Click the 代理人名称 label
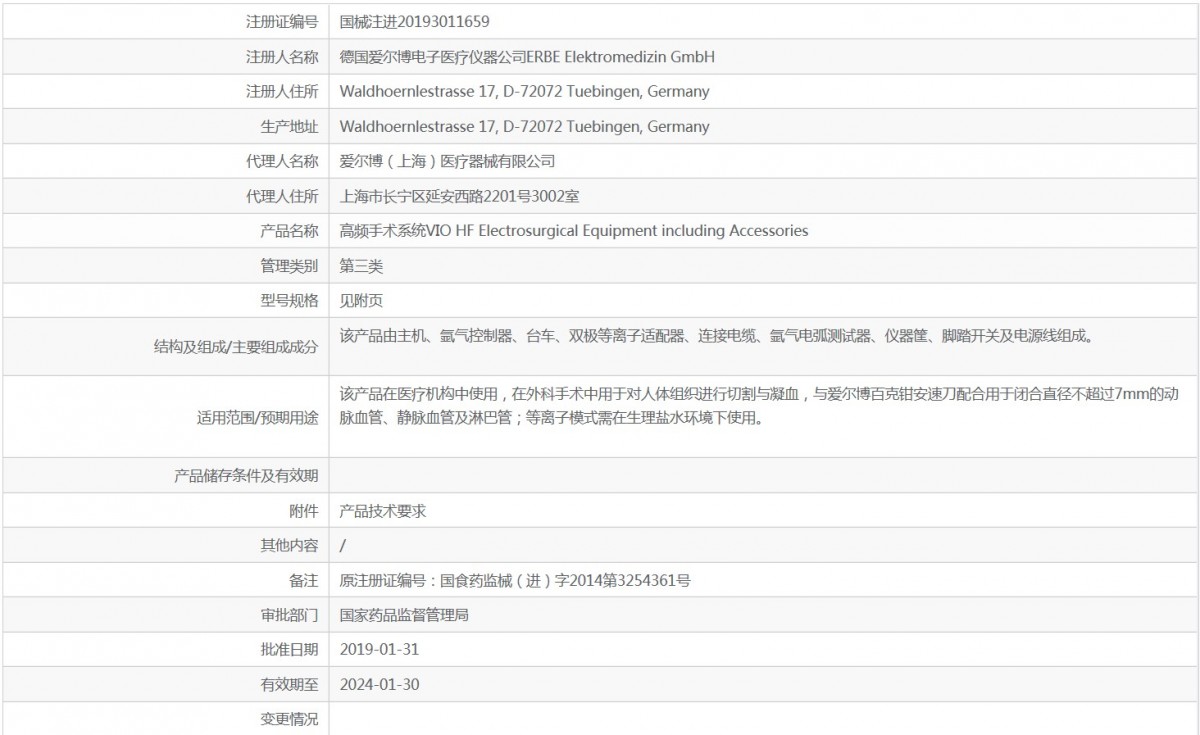The image size is (1200, 735). [x=282, y=161]
